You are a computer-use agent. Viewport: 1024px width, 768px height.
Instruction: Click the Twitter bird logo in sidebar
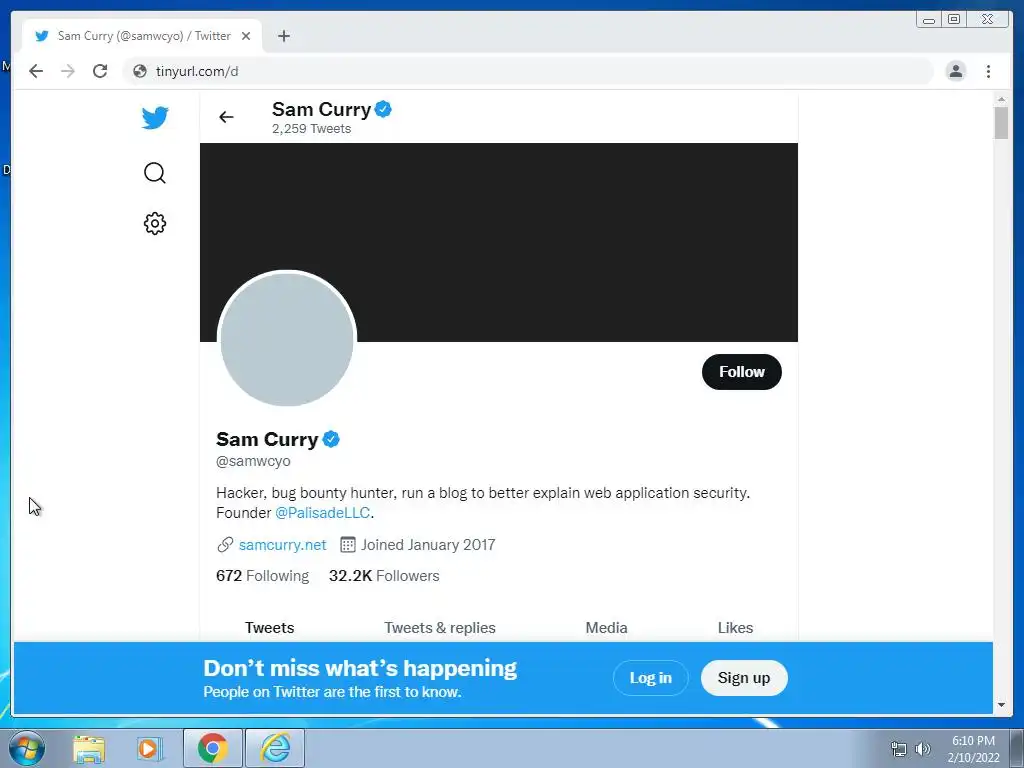(x=155, y=118)
